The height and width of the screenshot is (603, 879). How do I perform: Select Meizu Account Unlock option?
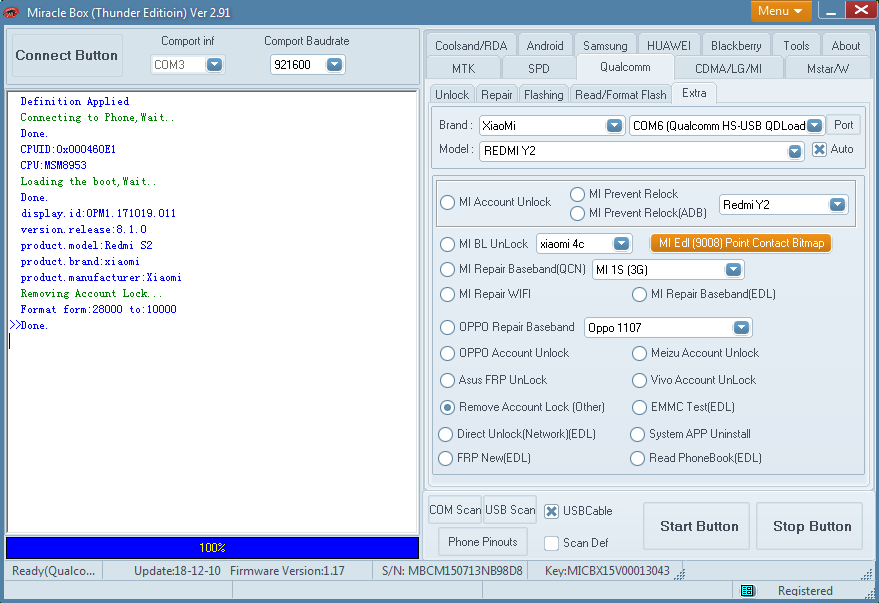click(x=639, y=353)
